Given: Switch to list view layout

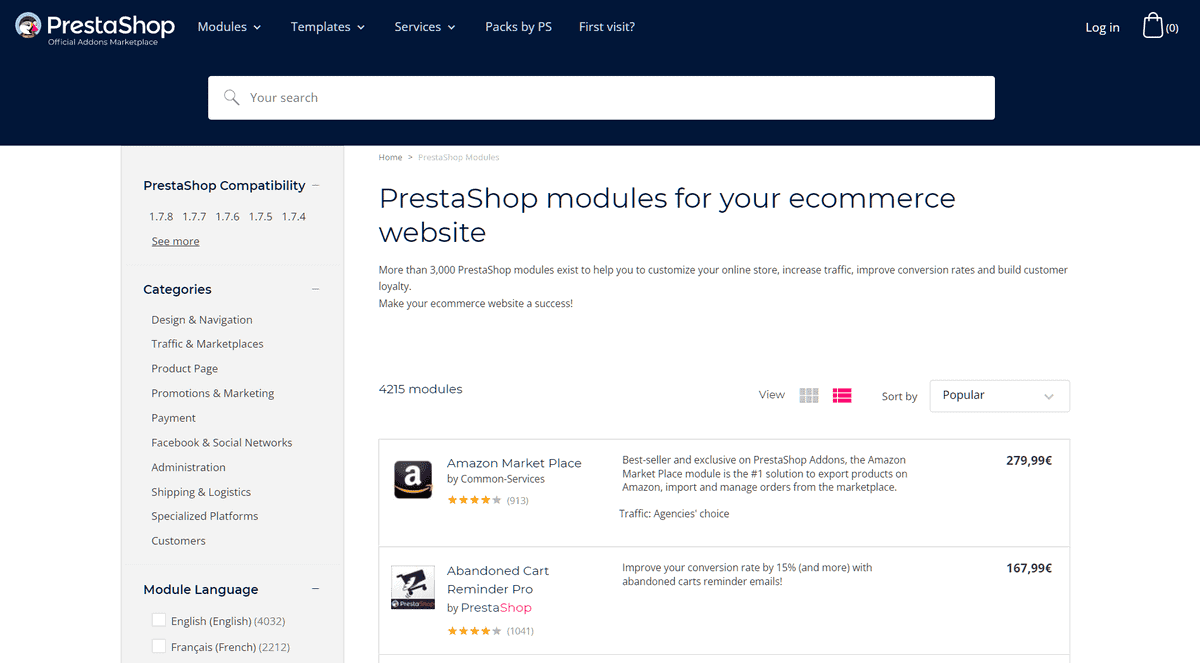Looking at the screenshot, I should (x=842, y=395).
